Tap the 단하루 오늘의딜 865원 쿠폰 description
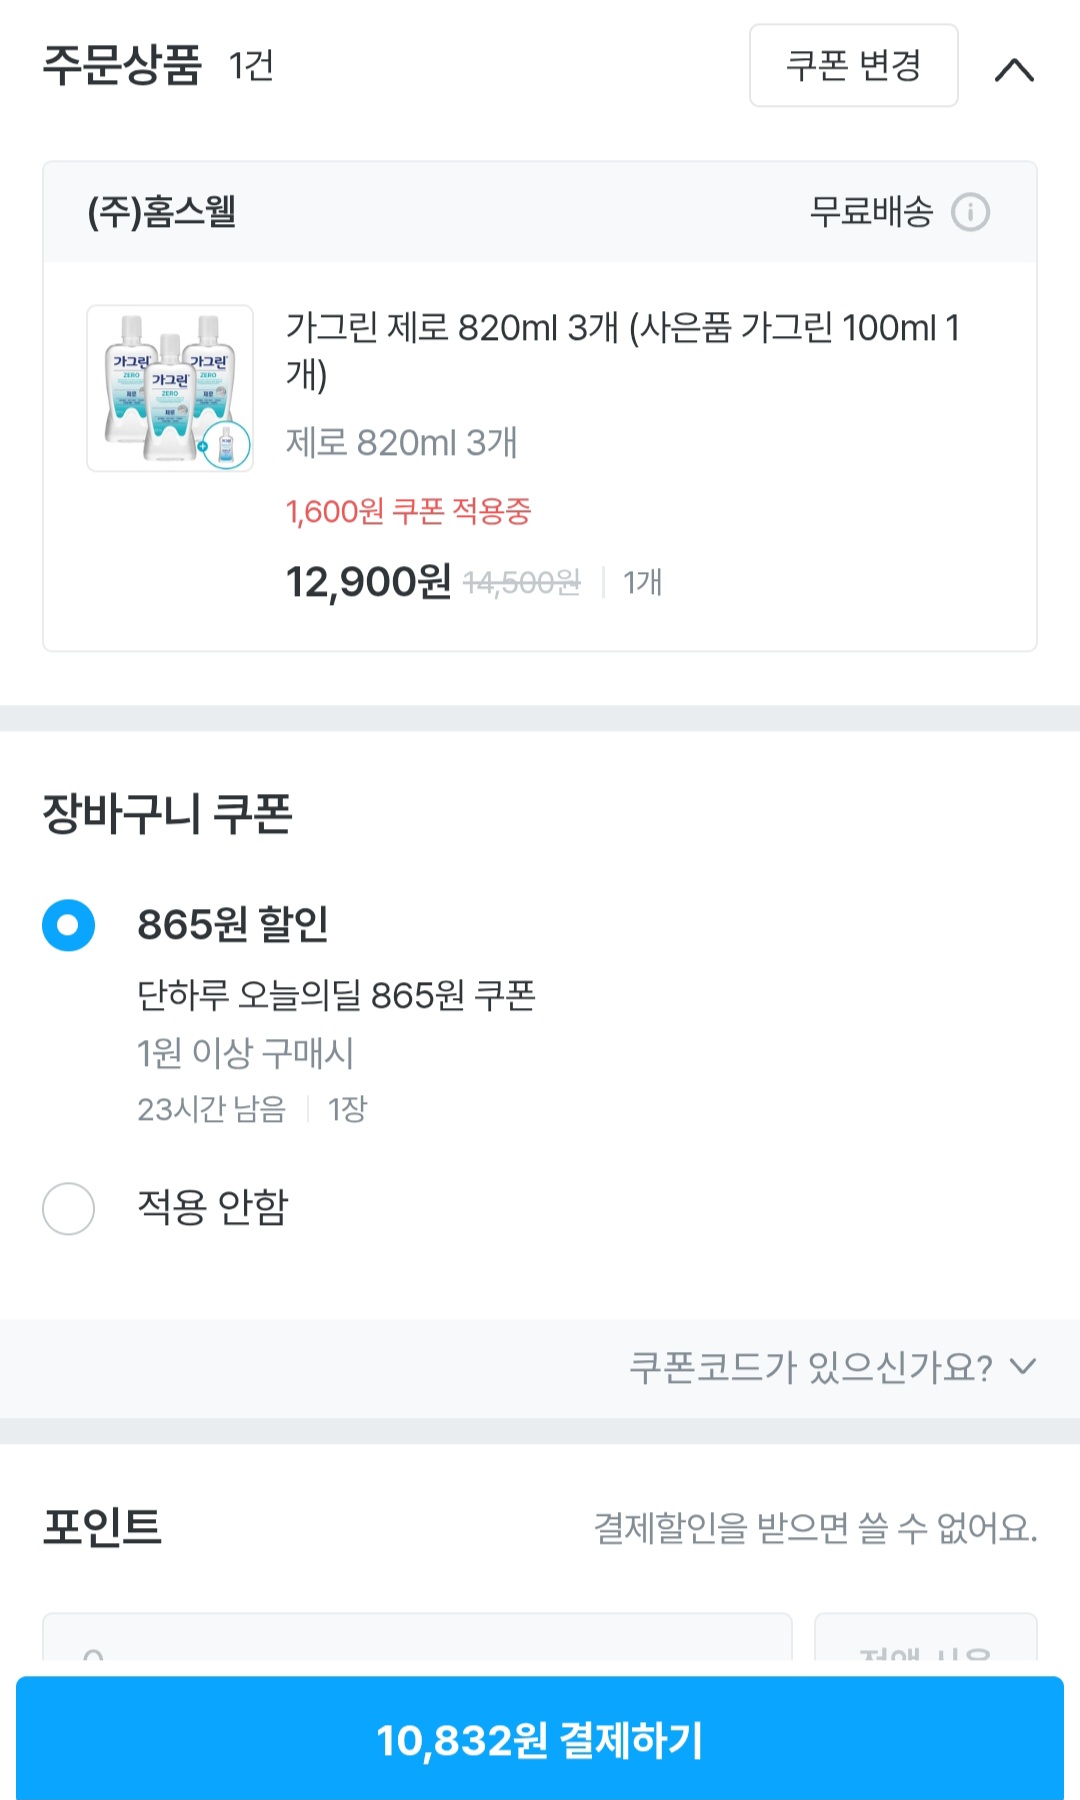This screenshot has height=1800, width=1080. 336,995
